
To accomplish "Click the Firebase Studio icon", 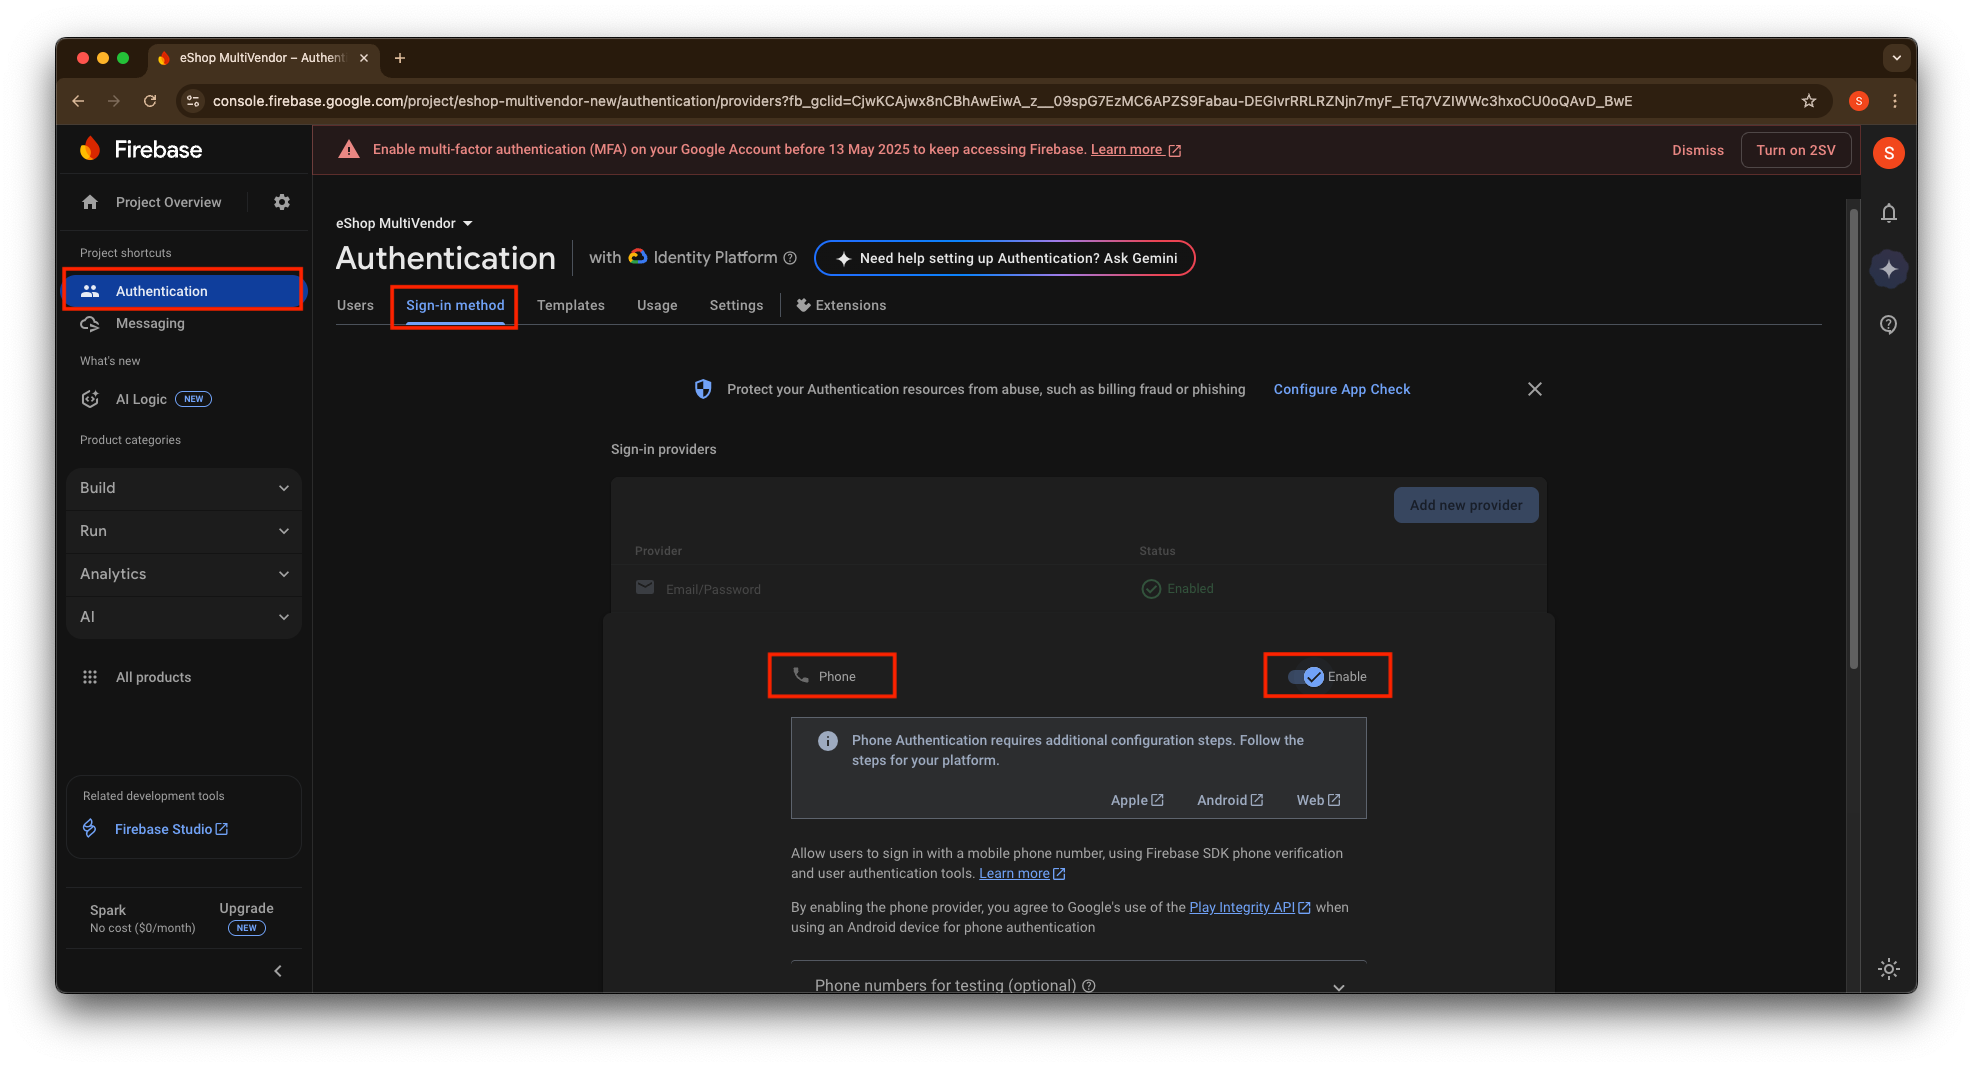I will tap(90, 829).
